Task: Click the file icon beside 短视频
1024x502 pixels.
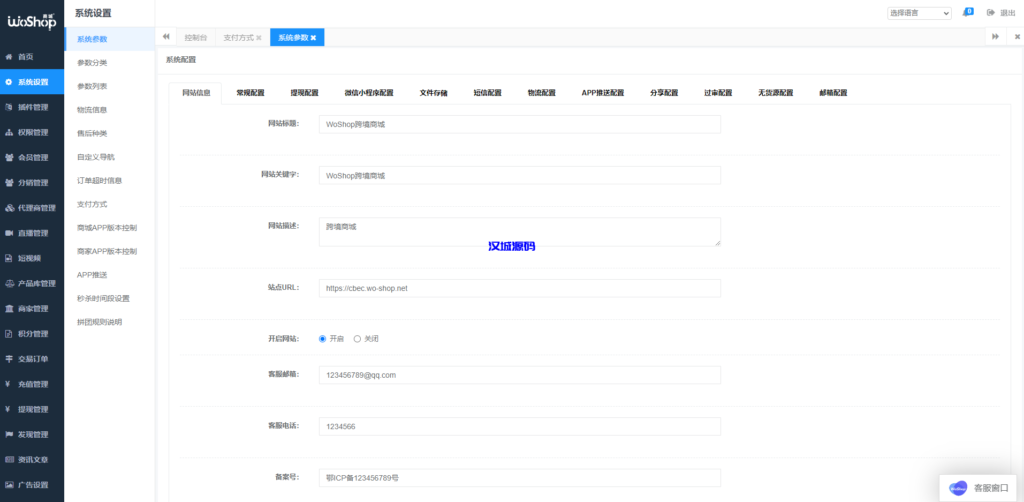Action: (x=8, y=258)
